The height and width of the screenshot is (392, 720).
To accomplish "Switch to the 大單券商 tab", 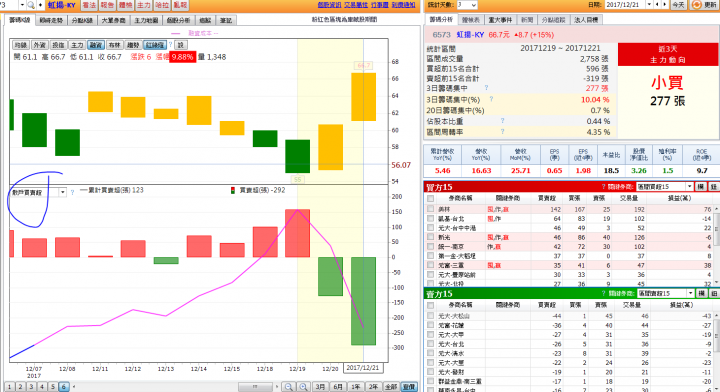I will point(113,20).
